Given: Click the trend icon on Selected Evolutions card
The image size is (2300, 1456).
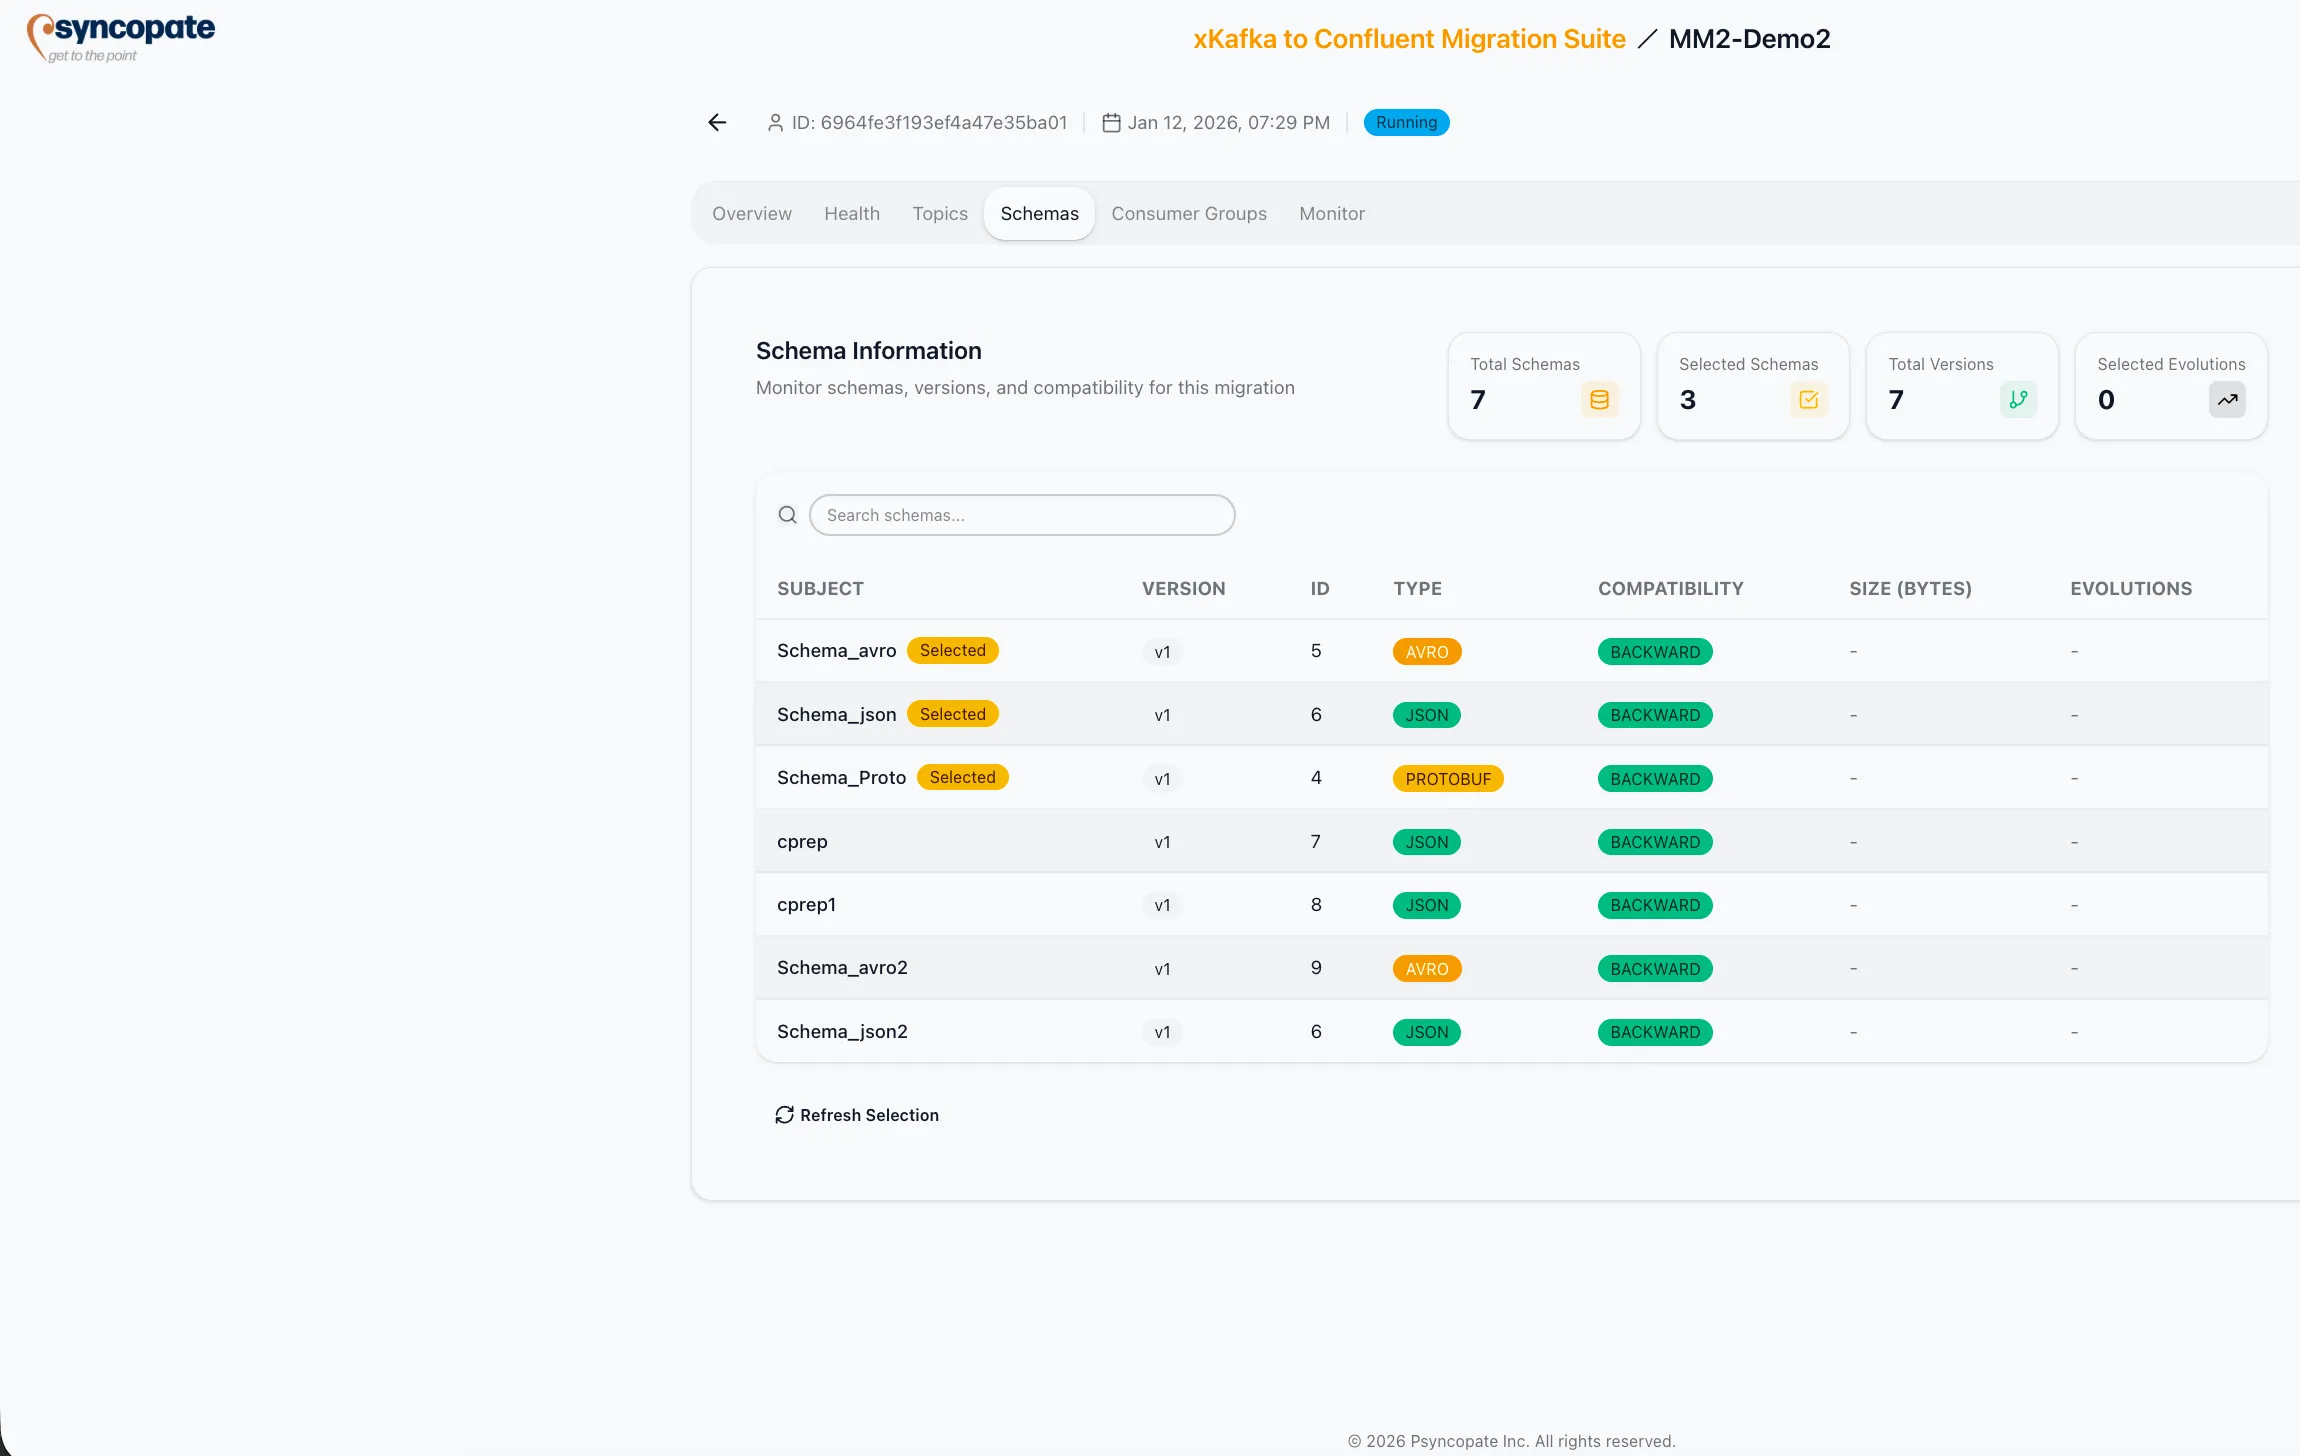Looking at the screenshot, I should click(x=2226, y=399).
